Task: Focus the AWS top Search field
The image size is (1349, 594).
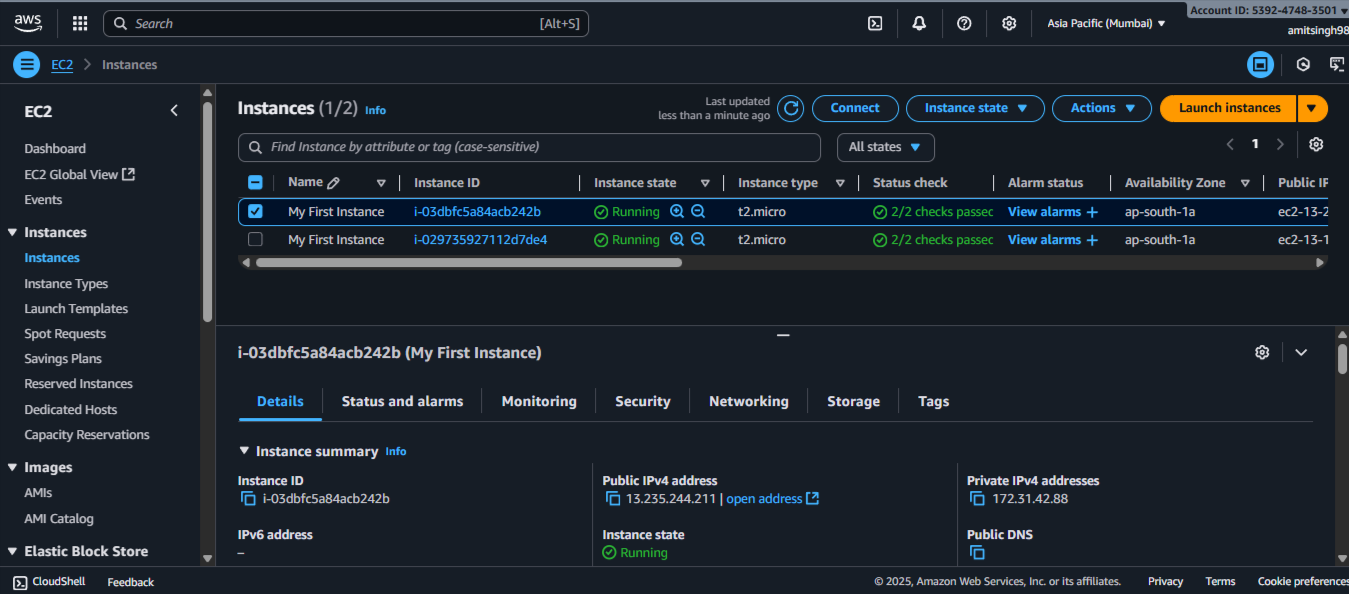Action: point(346,23)
